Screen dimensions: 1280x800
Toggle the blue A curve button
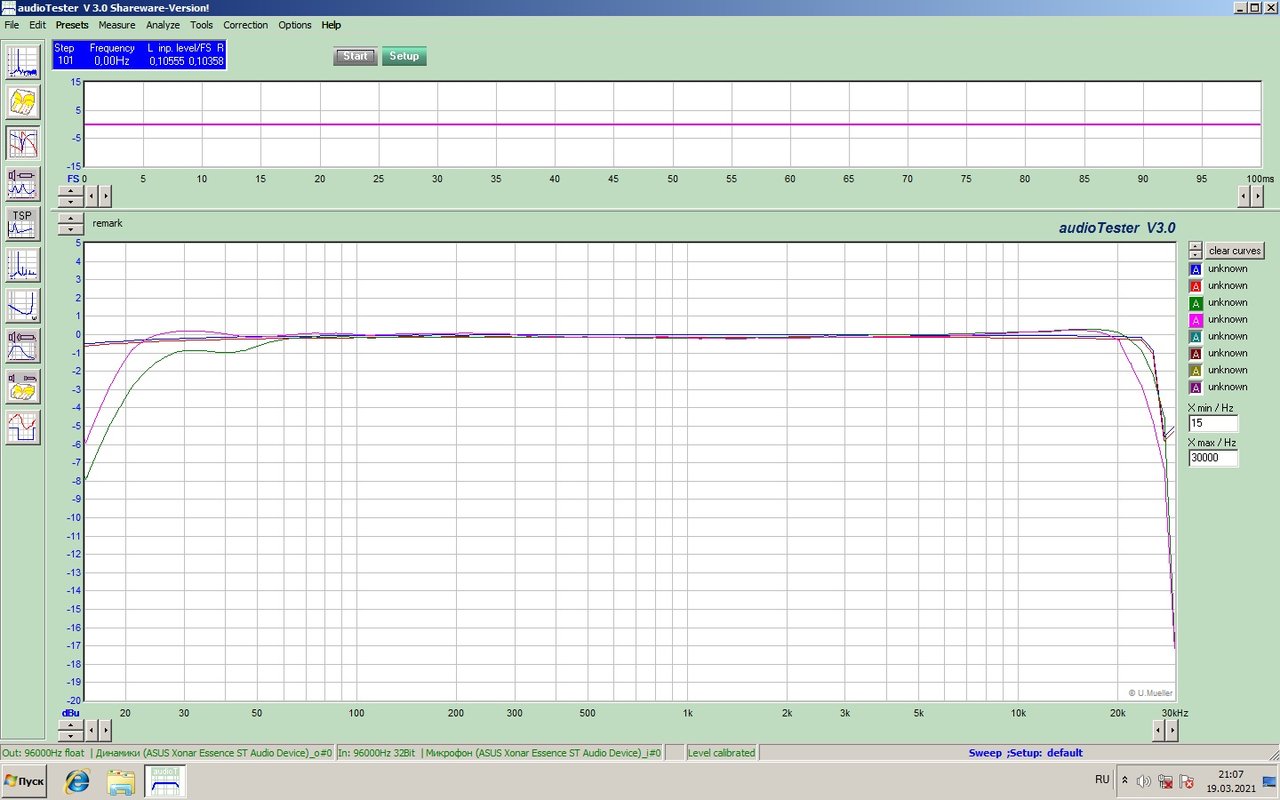click(1195, 269)
